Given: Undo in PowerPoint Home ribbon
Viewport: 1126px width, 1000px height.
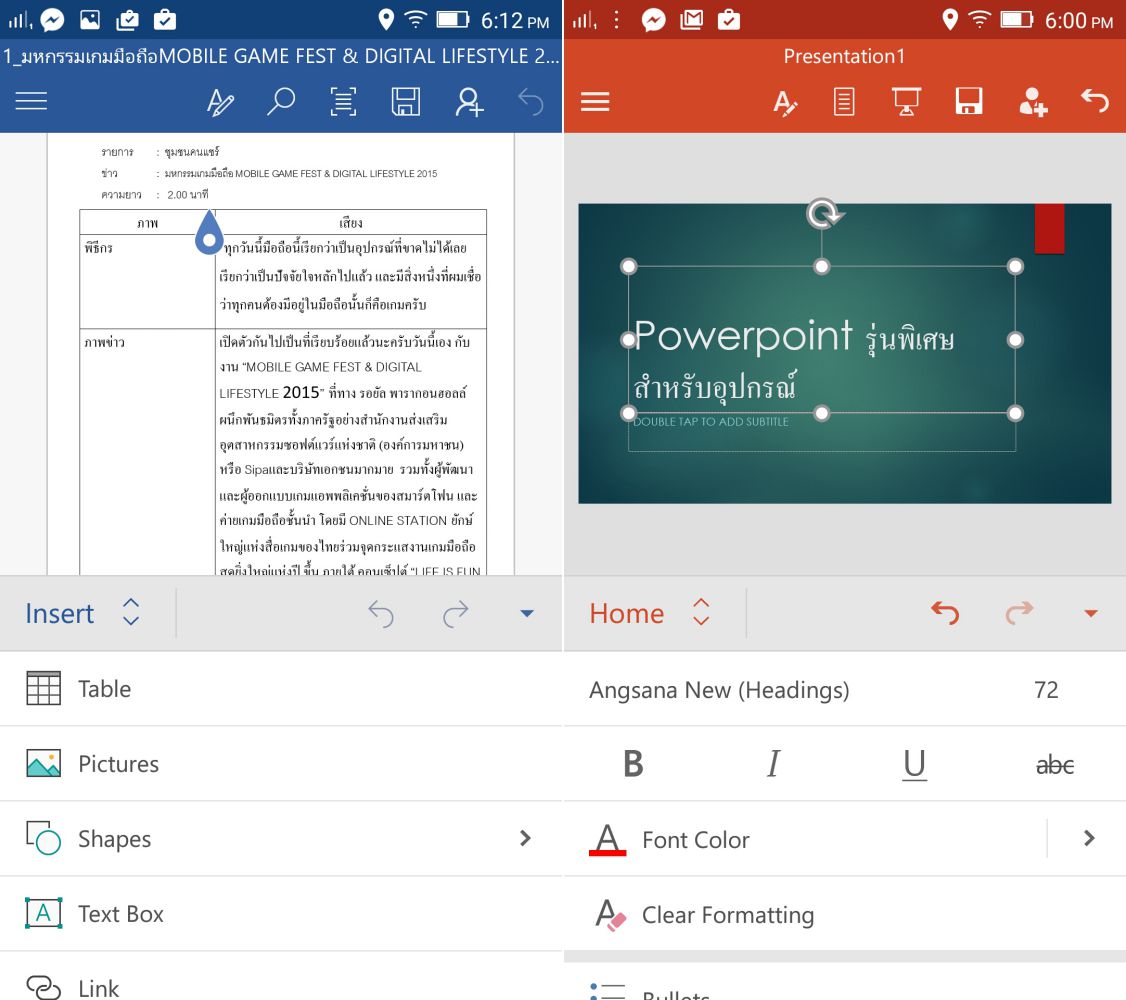Looking at the screenshot, I should tap(945, 613).
